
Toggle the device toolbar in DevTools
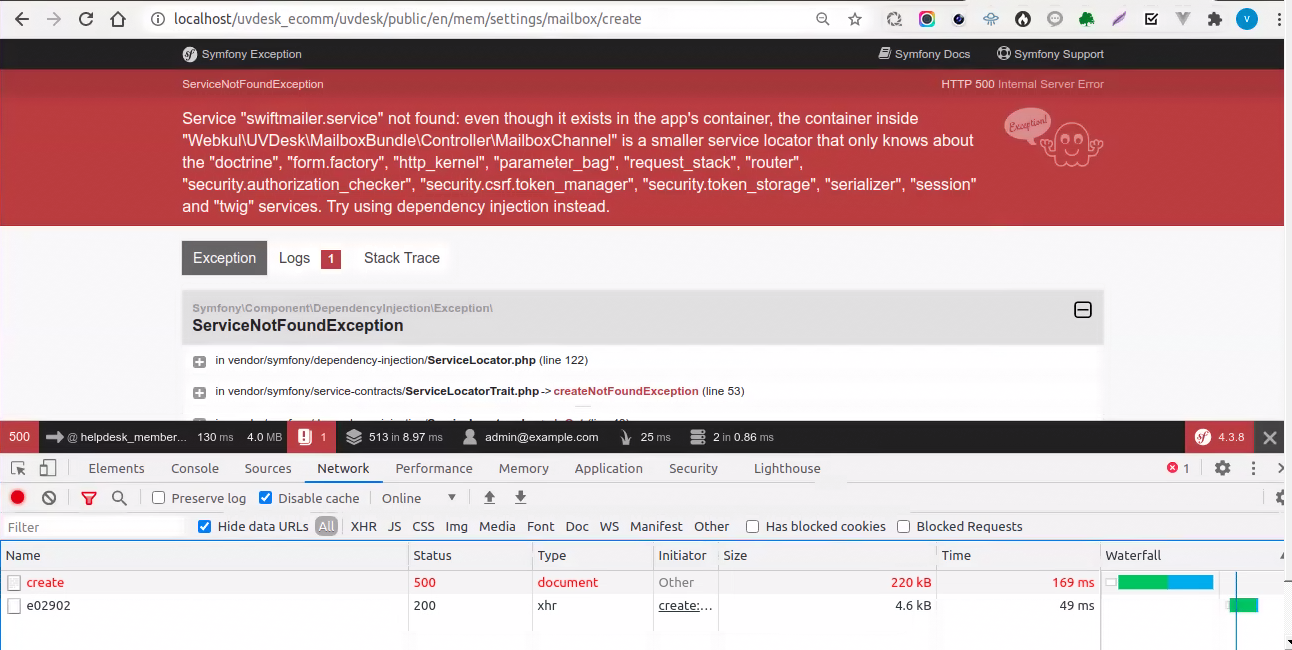(x=48, y=468)
